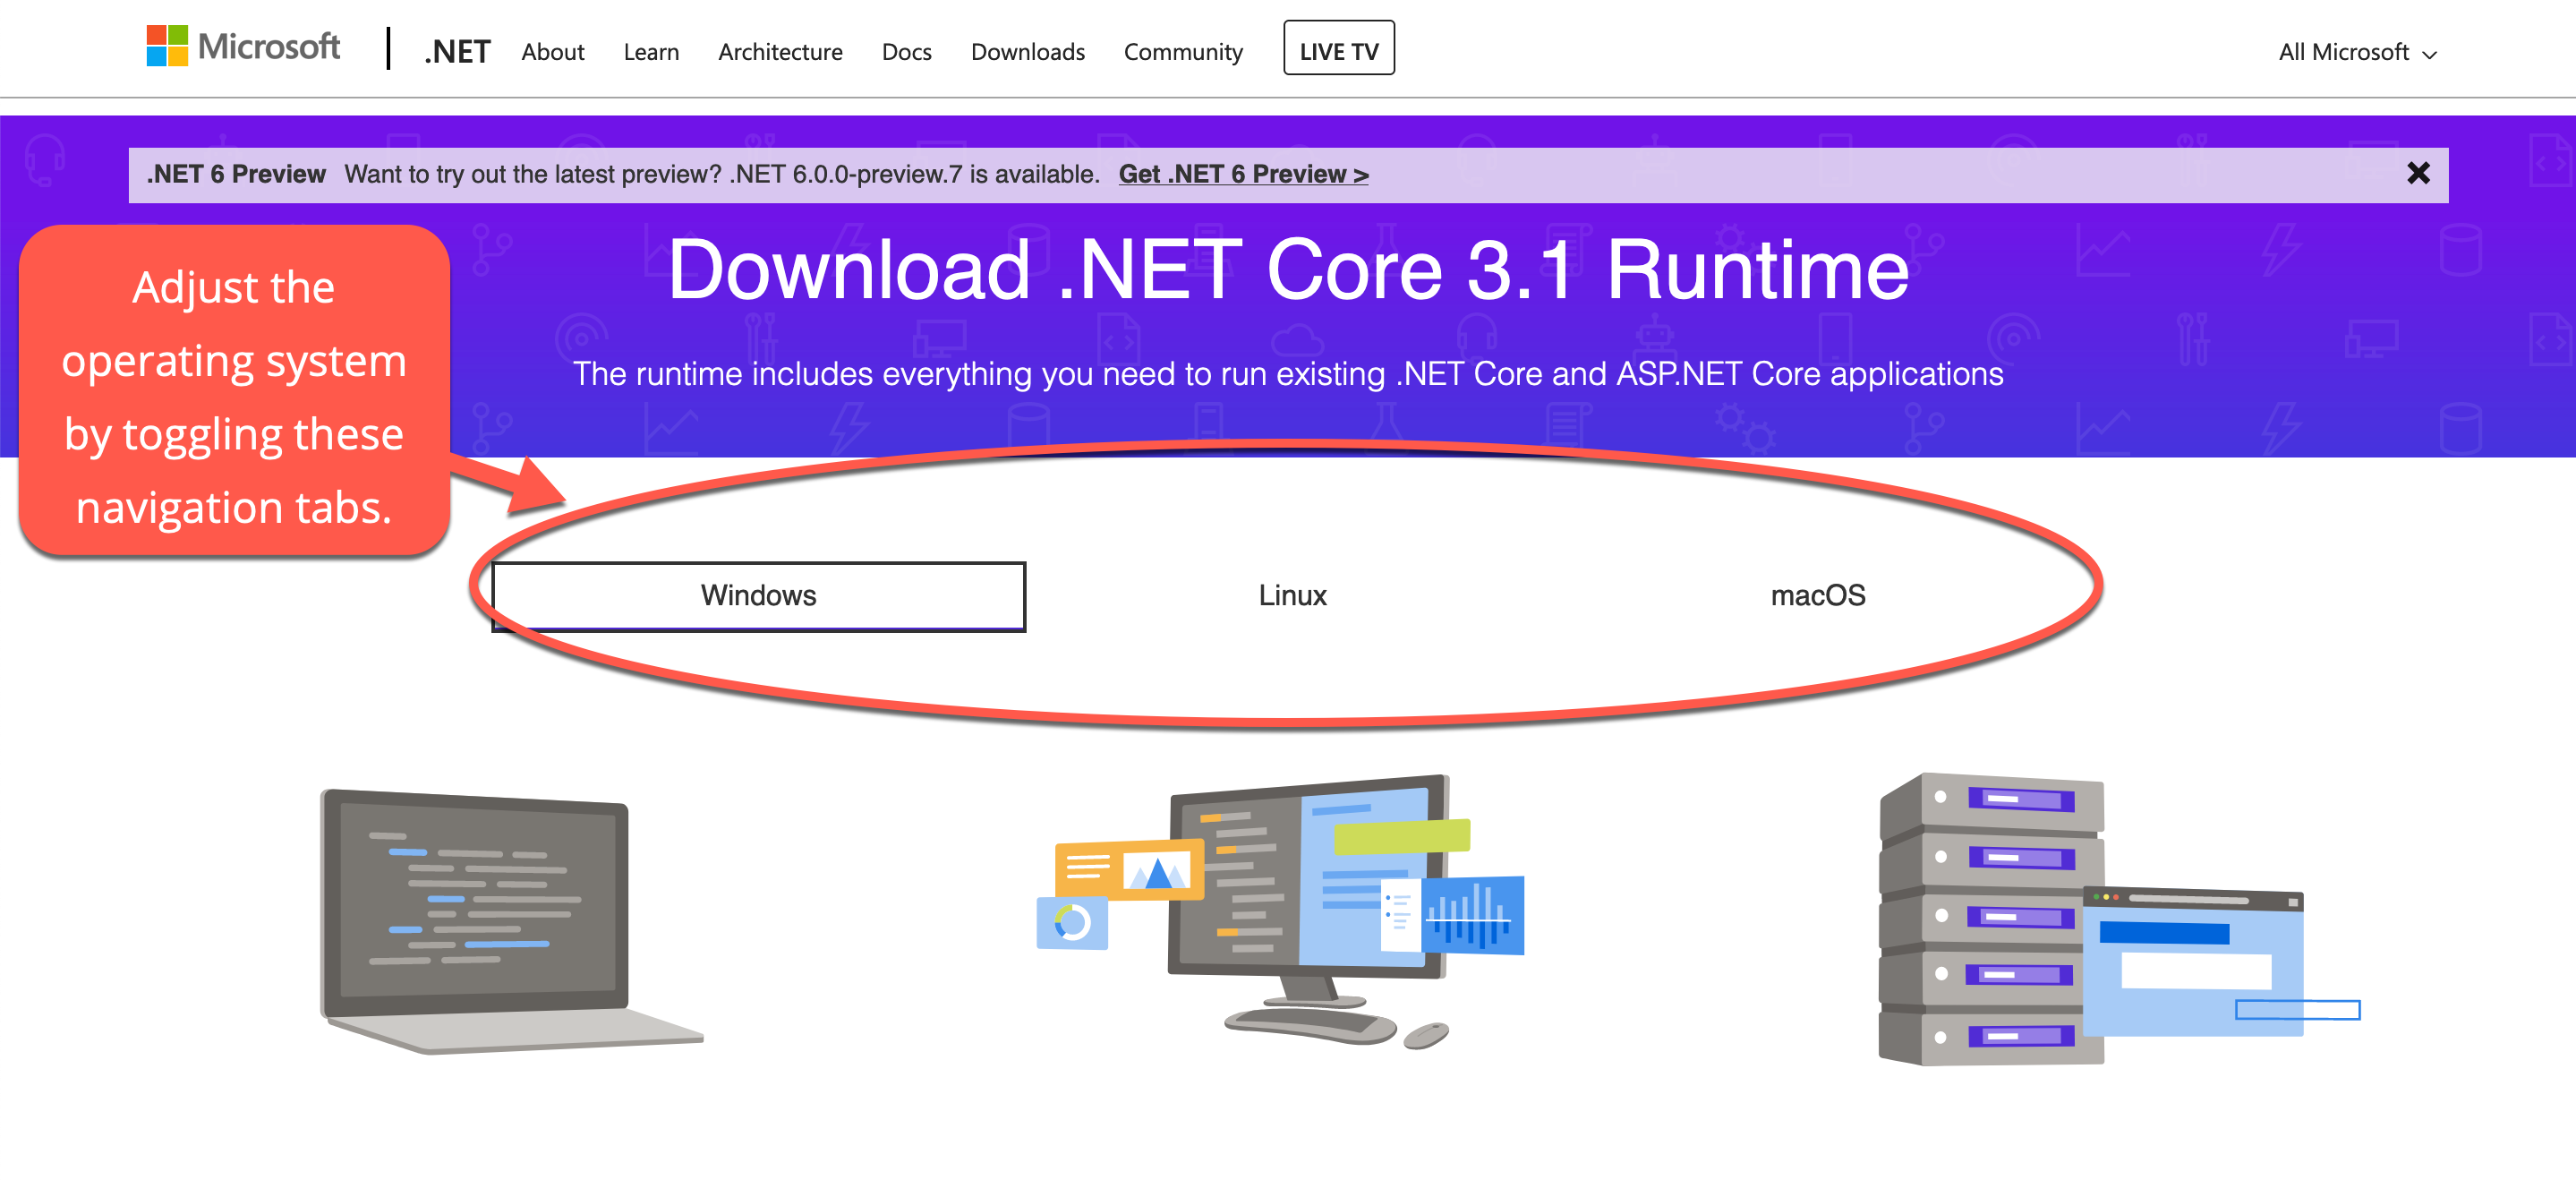Click the server stack illustration

pyautogui.click(x=2119, y=919)
